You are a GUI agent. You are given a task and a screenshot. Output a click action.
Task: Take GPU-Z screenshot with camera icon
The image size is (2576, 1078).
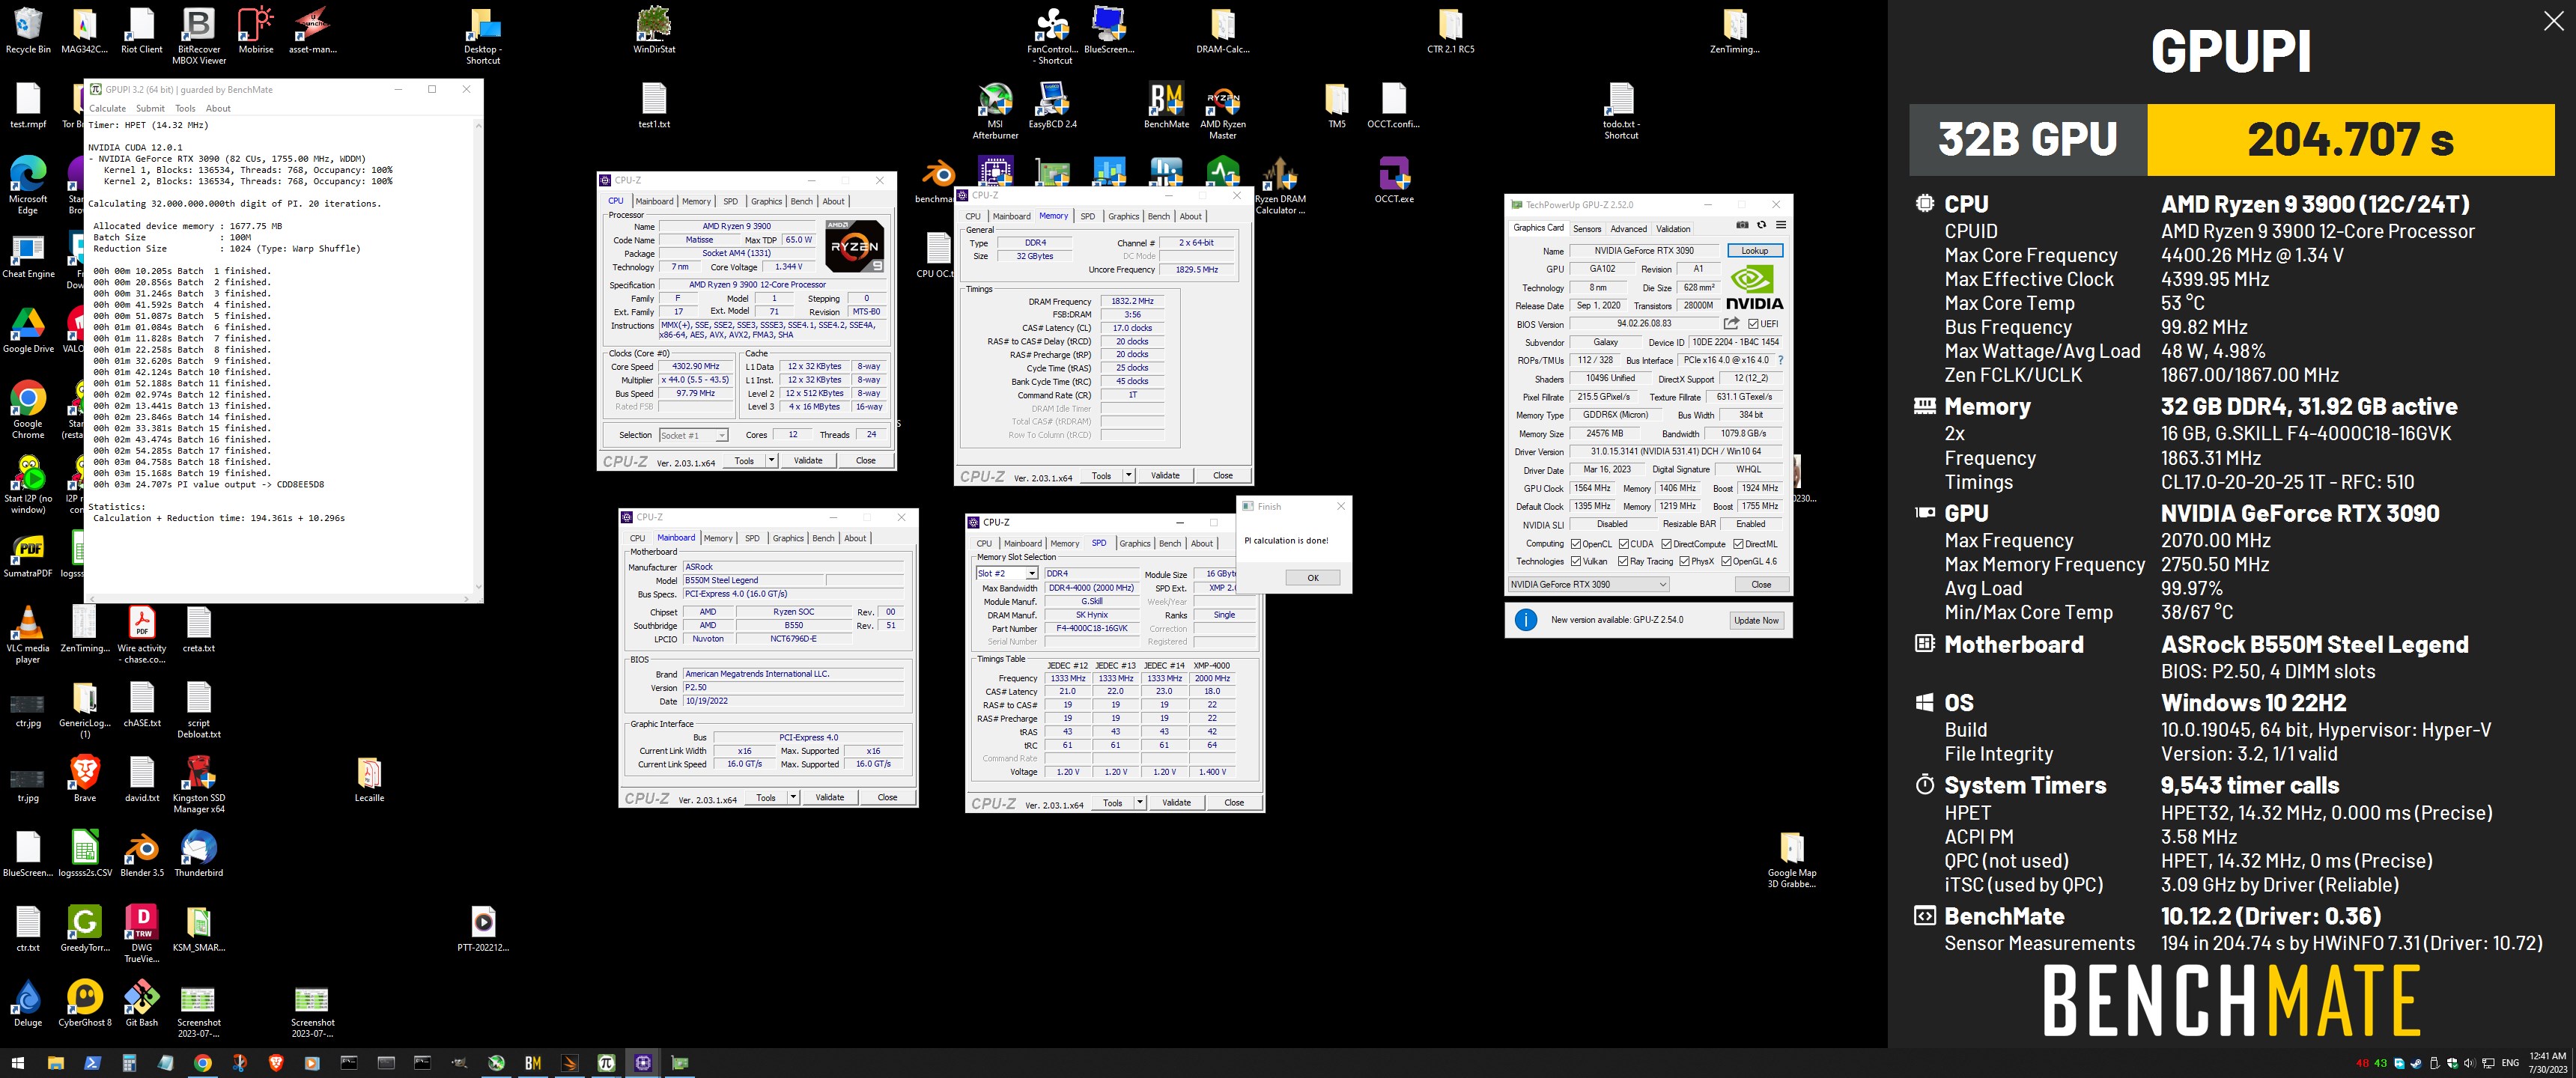point(1742,225)
